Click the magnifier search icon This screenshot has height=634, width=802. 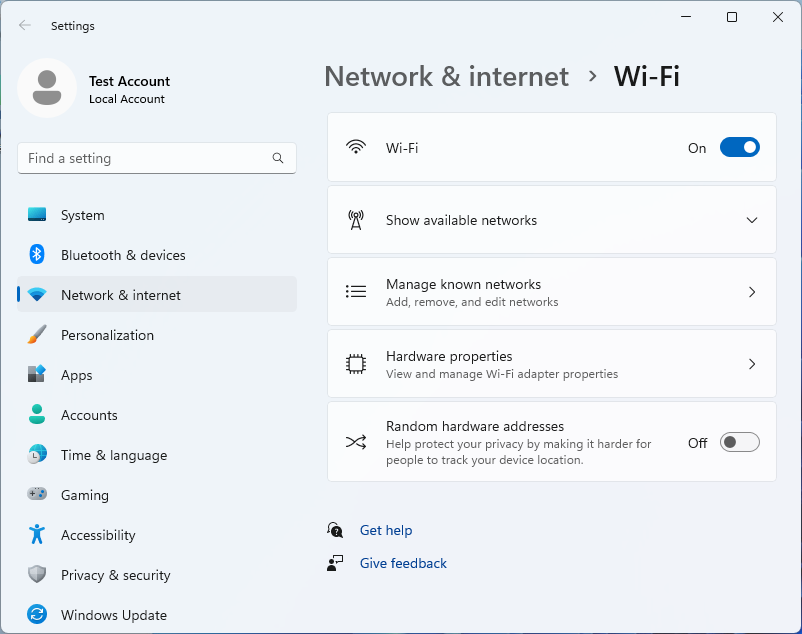[x=278, y=158]
